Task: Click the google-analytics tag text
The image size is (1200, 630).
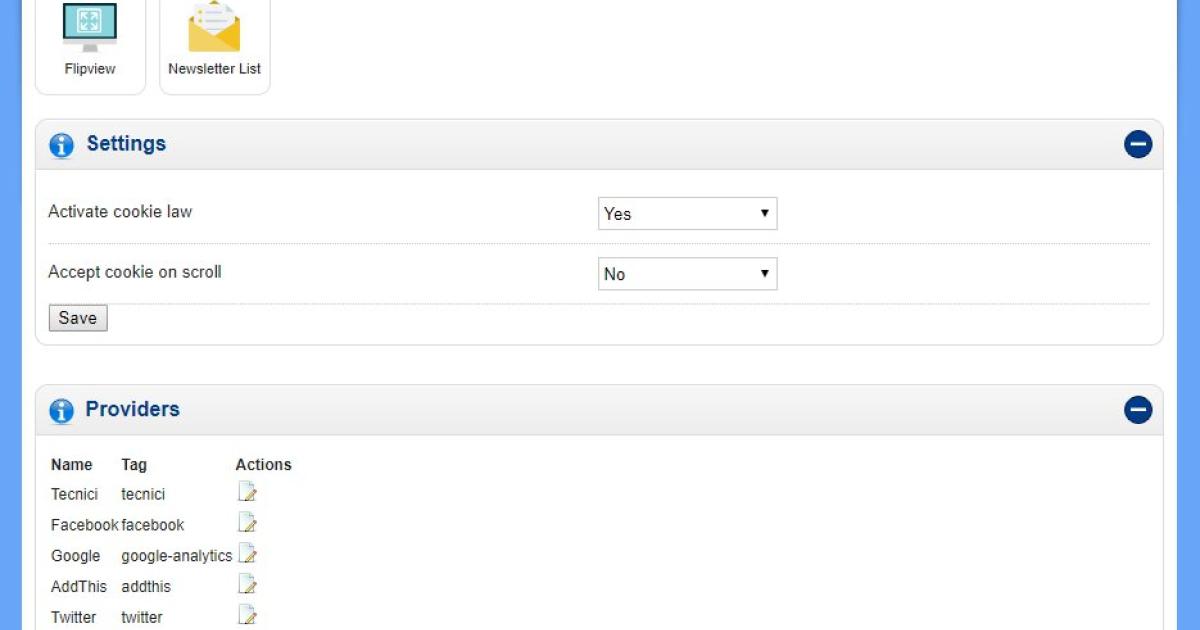Action: click(176, 556)
